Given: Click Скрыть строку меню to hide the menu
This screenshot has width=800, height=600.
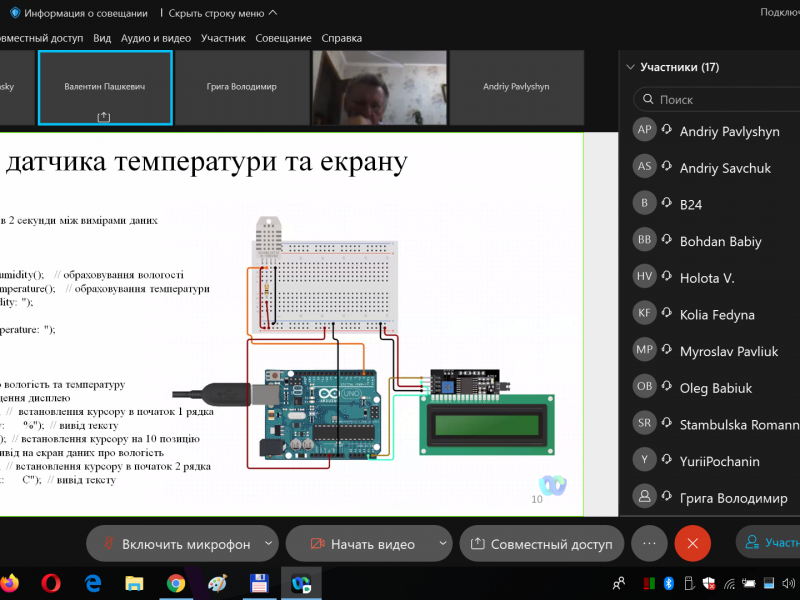Looking at the screenshot, I should 223,13.
